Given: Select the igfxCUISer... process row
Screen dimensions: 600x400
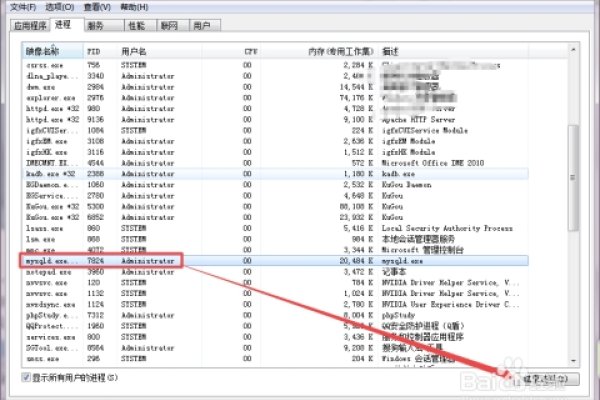Looking at the screenshot, I should (x=276, y=130).
